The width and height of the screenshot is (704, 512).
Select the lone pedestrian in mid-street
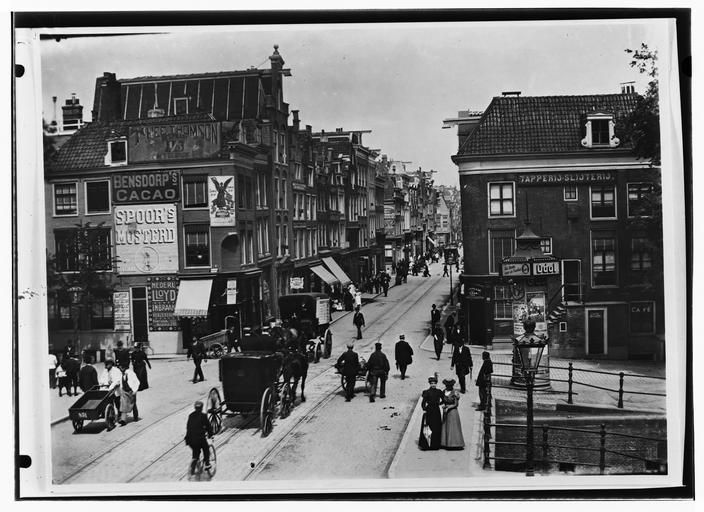click(x=358, y=322)
